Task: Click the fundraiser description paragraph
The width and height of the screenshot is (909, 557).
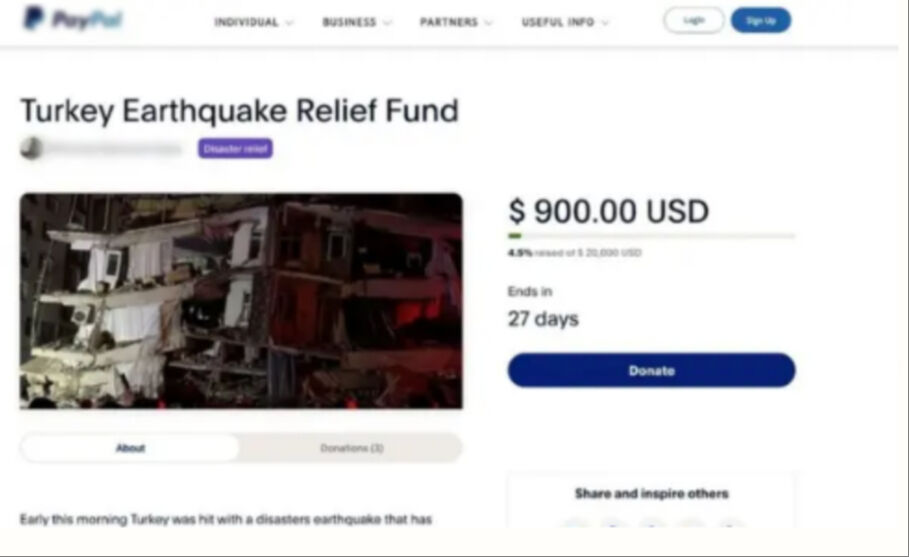Action: point(226,519)
